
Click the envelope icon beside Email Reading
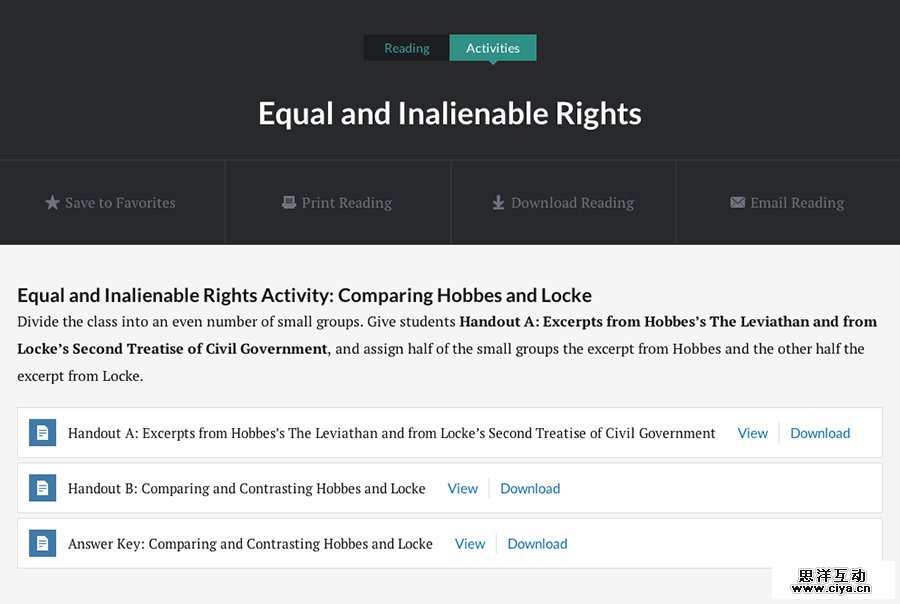tap(738, 202)
